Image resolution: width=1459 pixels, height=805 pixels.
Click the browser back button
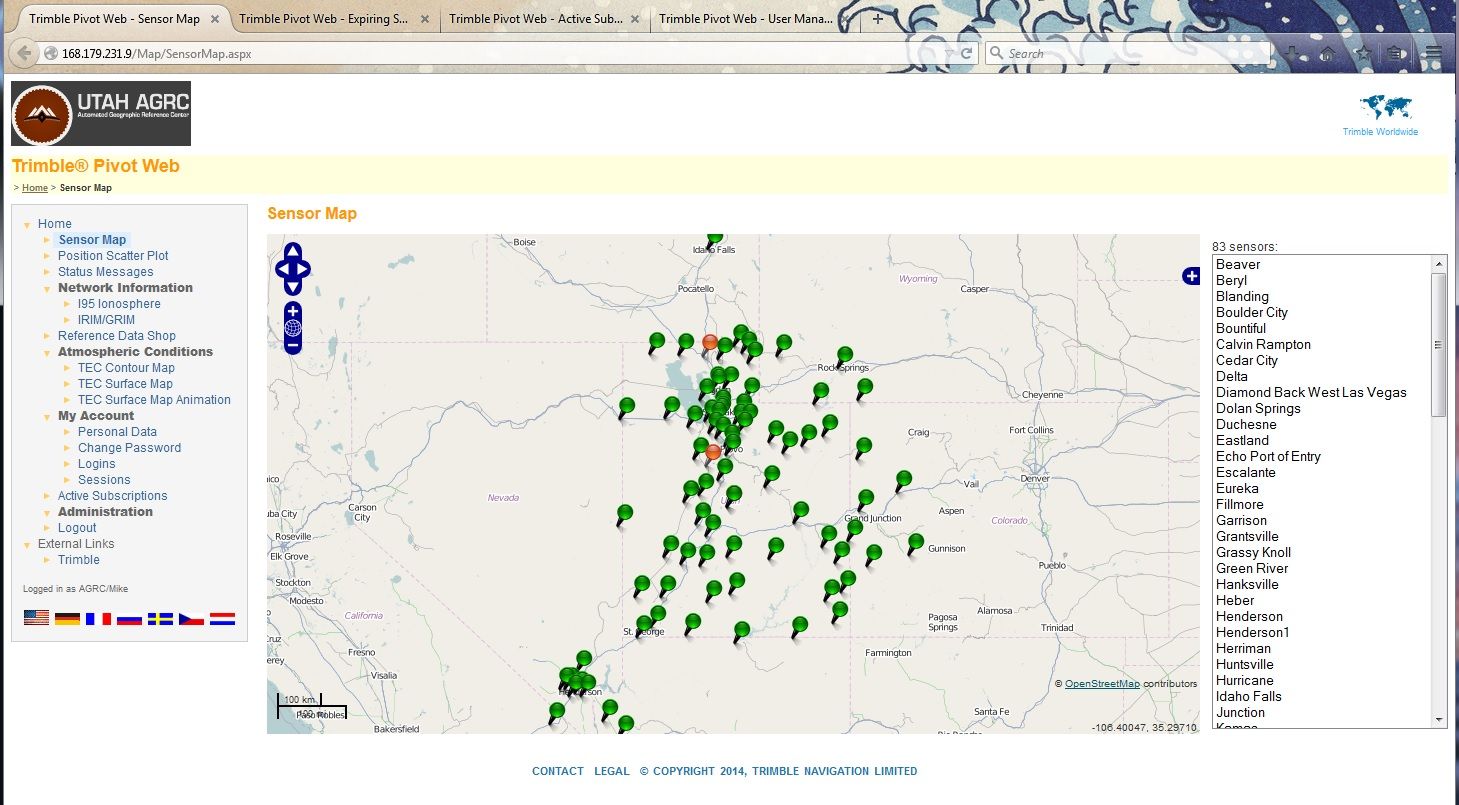point(25,53)
